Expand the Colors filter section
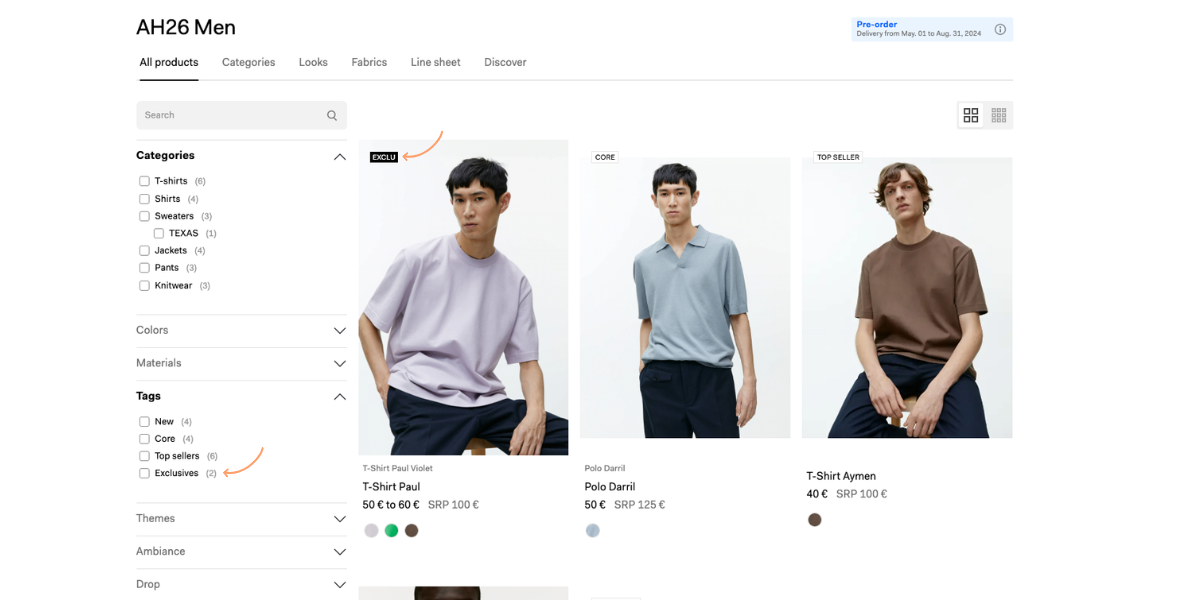 click(x=241, y=330)
